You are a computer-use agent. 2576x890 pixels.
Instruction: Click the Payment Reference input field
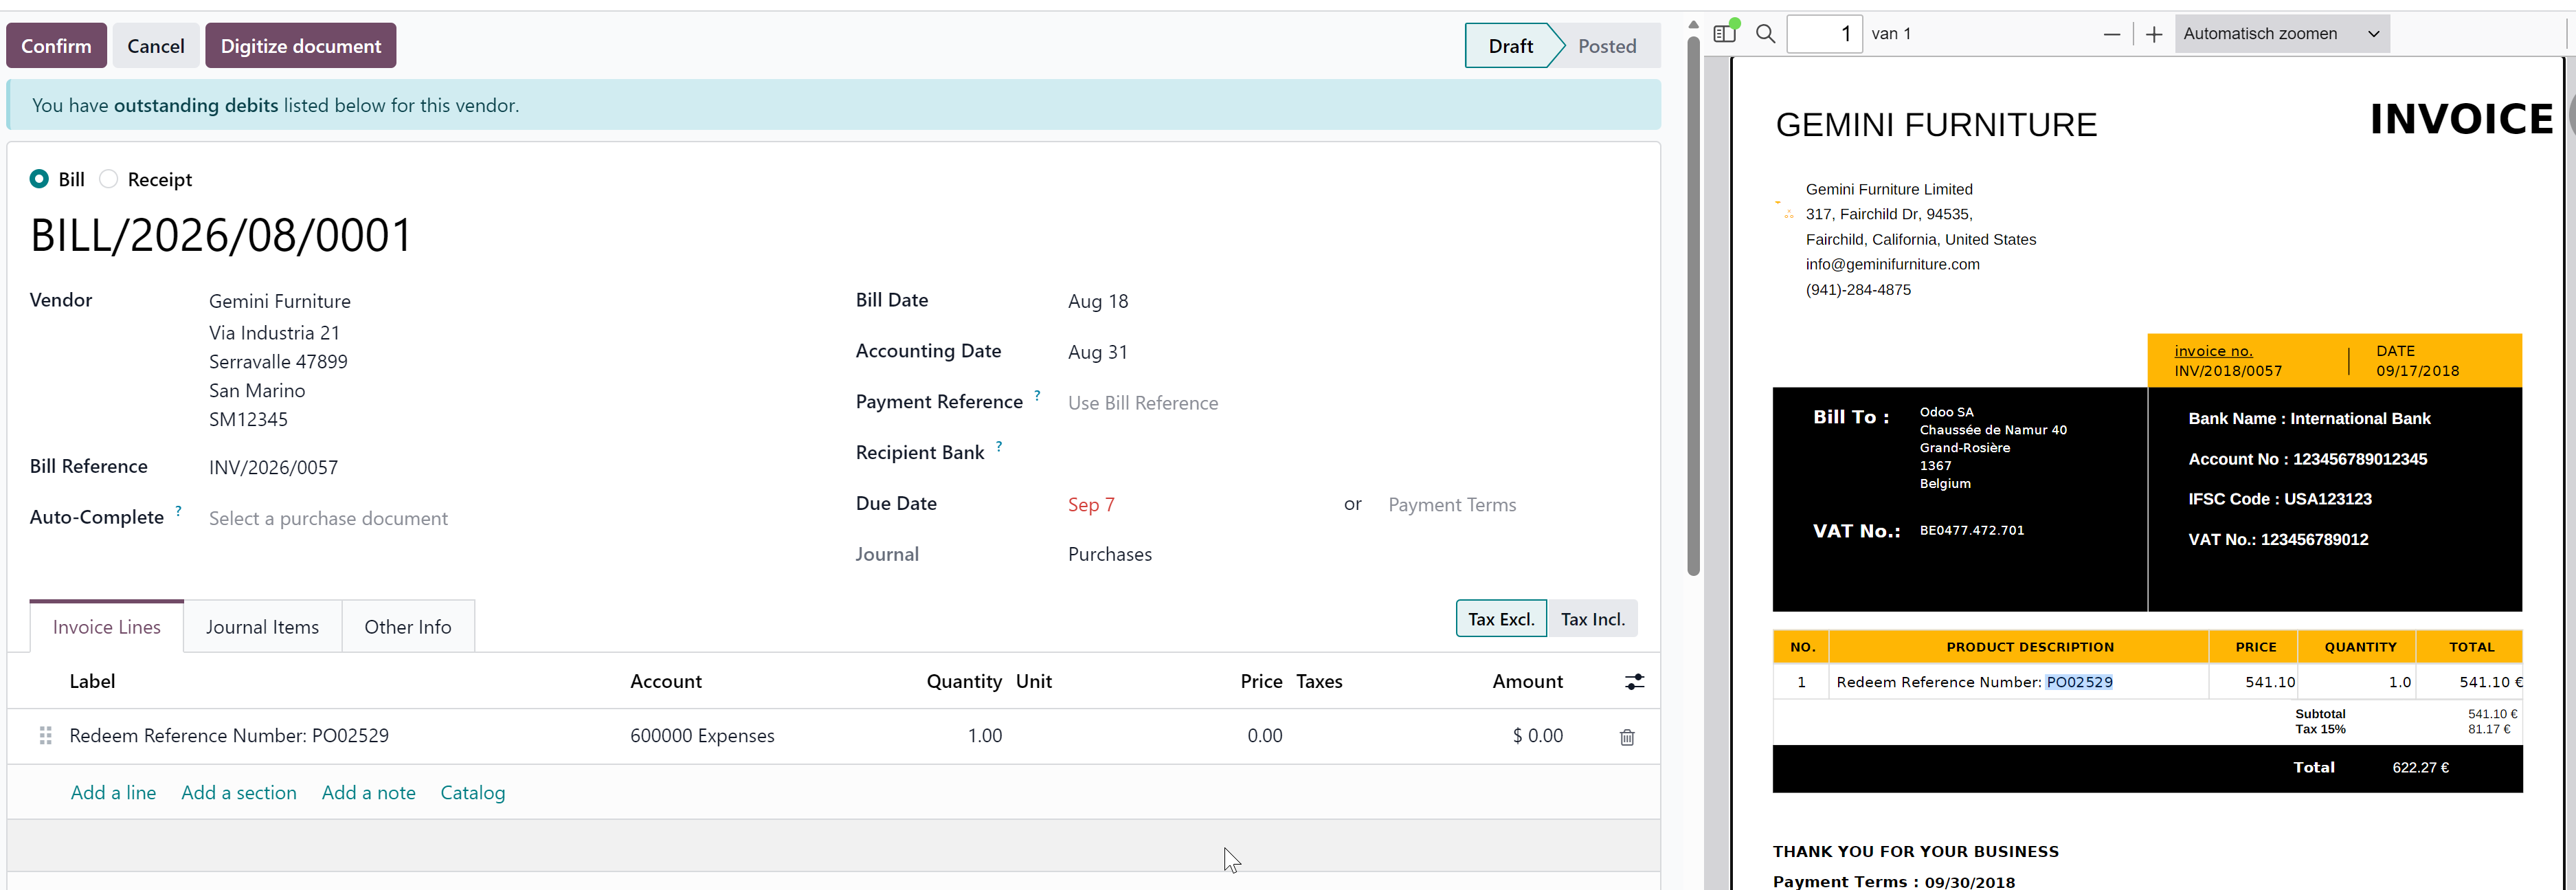click(x=1352, y=403)
